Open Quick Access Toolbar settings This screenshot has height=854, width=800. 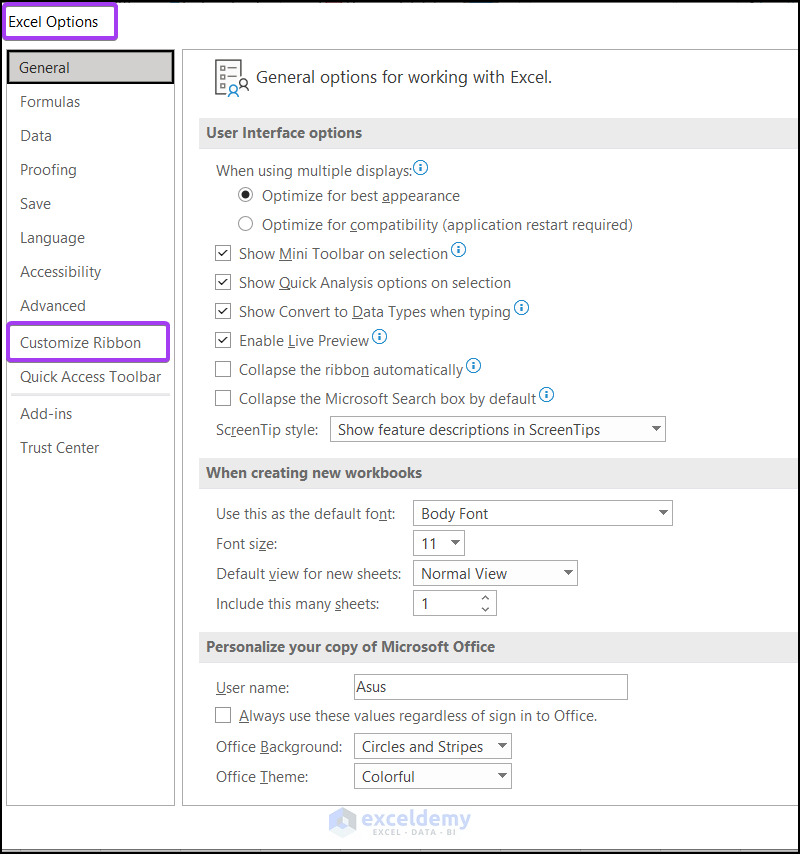pyautogui.click(x=91, y=377)
